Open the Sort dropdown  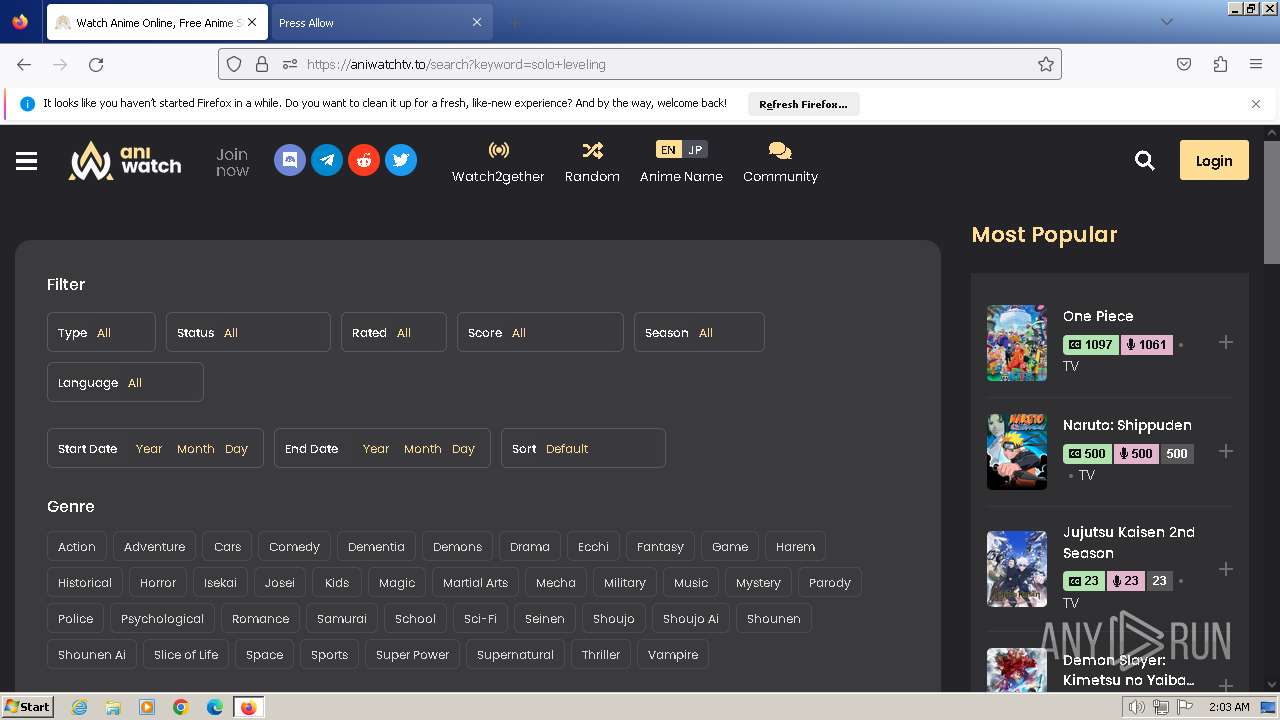click(x=583, y=448)
